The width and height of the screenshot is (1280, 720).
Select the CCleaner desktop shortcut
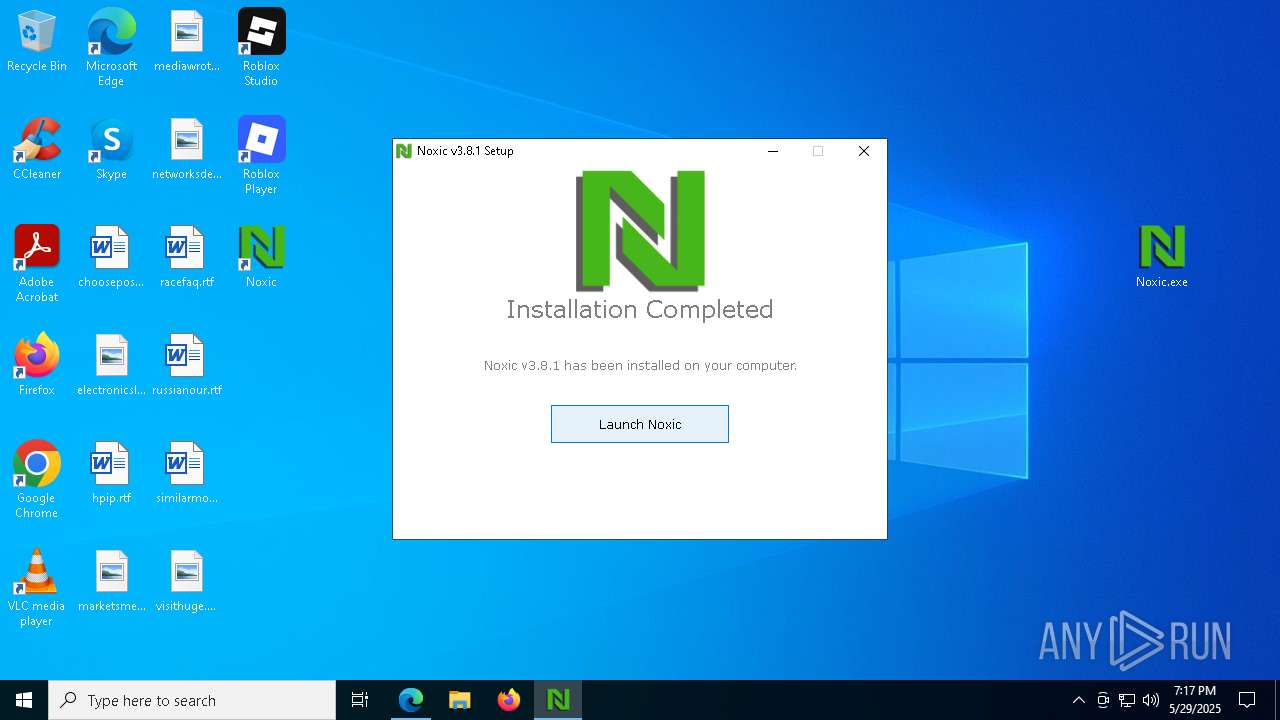(x=37, y=150)
